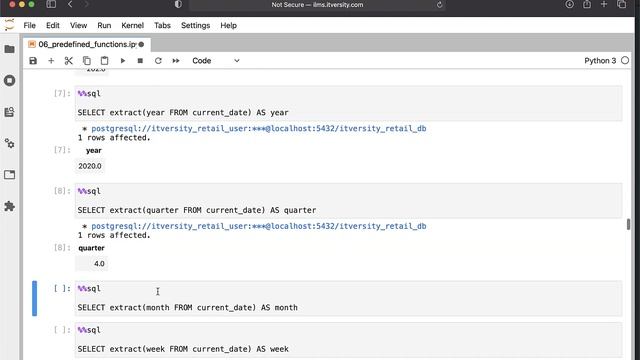Open Safari downloads icon

(569, 4)
